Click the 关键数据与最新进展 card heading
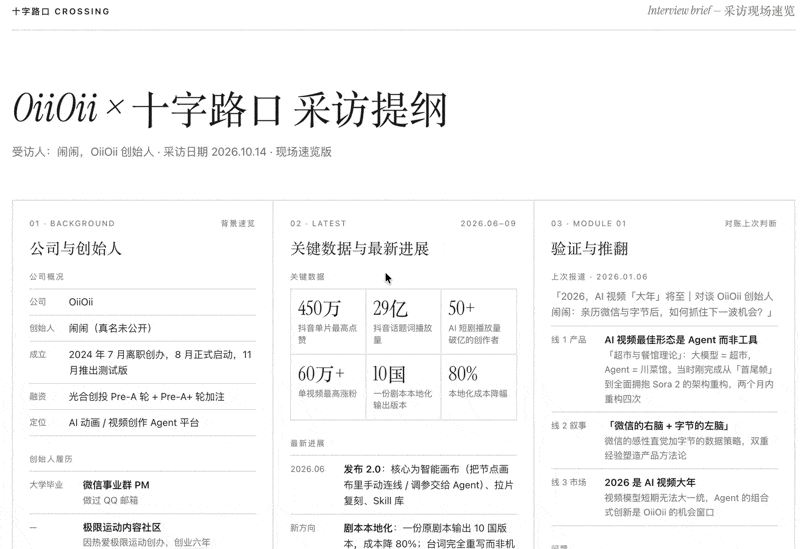Image resolution: width=800 pixels, height=549 pixels. (360, 248)
